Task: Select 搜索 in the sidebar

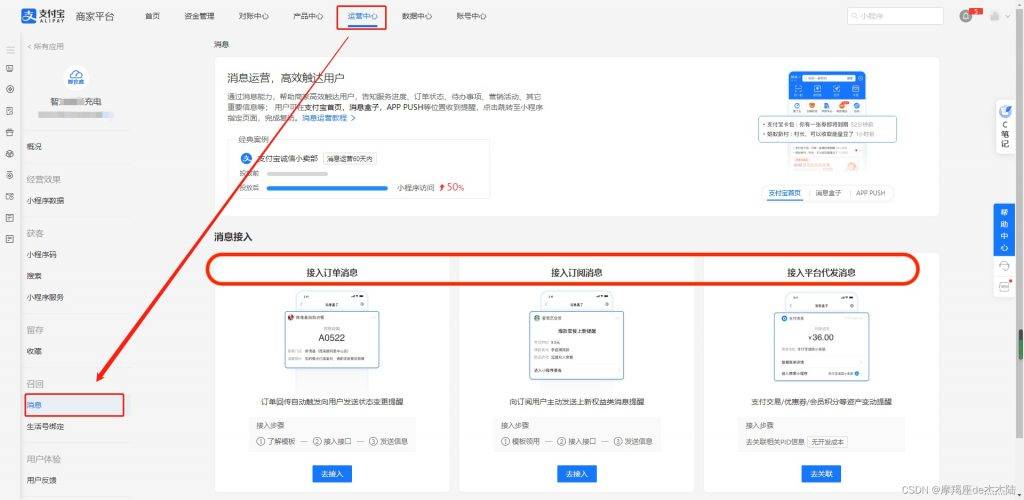Action: [34, 275]
